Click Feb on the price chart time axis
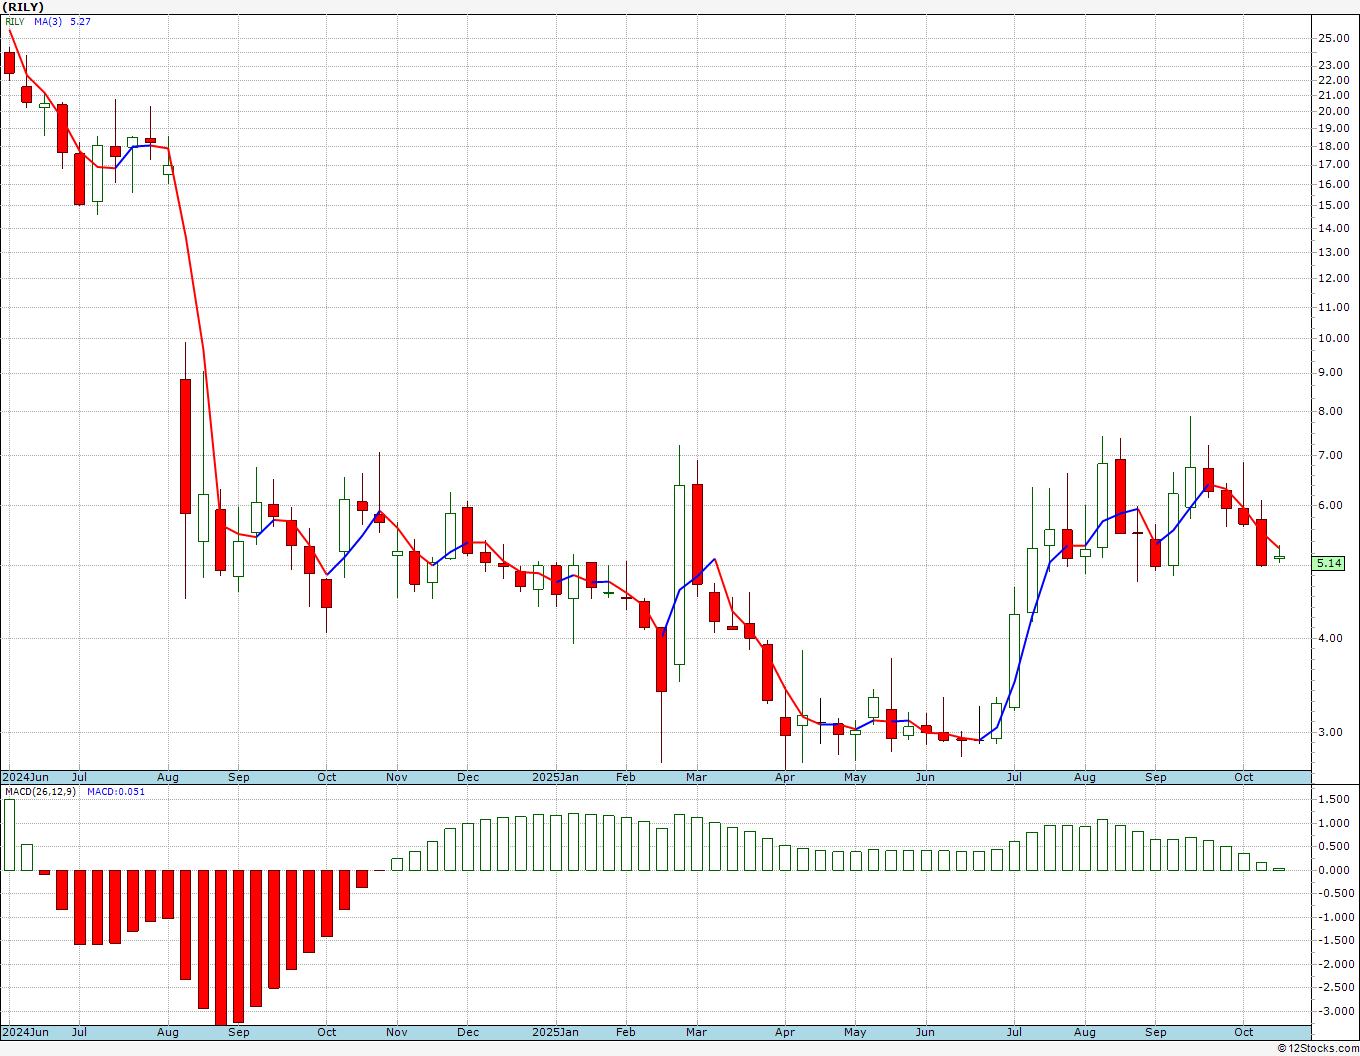 [x=626, y=777]
